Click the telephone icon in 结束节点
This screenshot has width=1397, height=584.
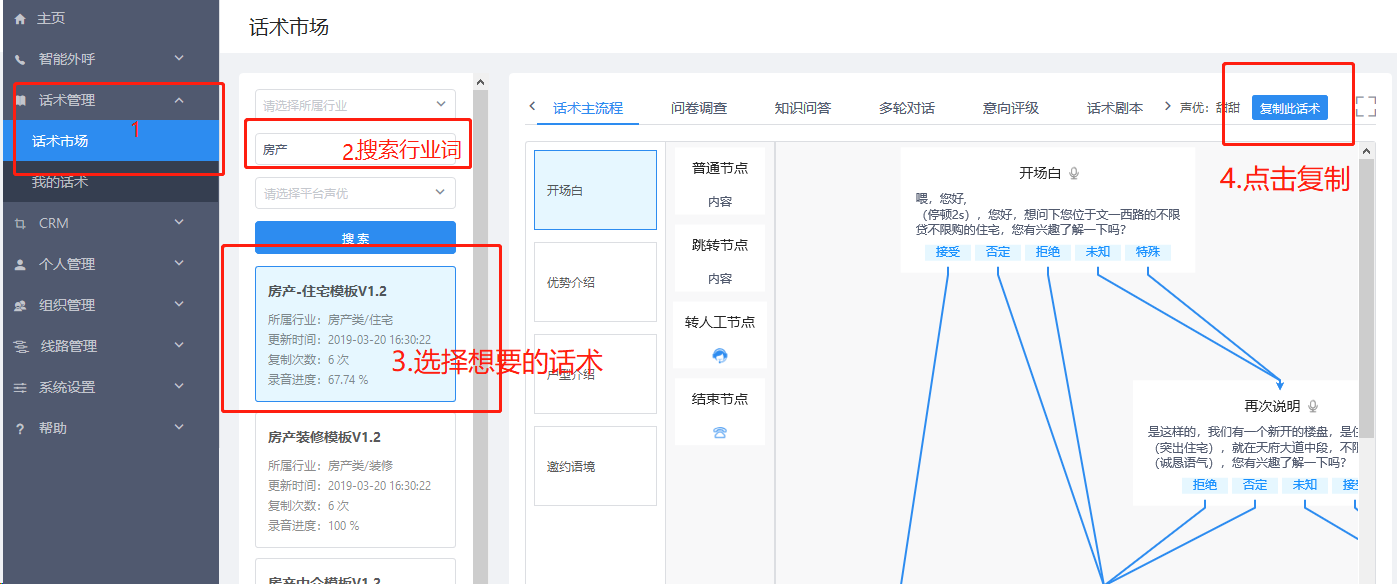(719, 432)
